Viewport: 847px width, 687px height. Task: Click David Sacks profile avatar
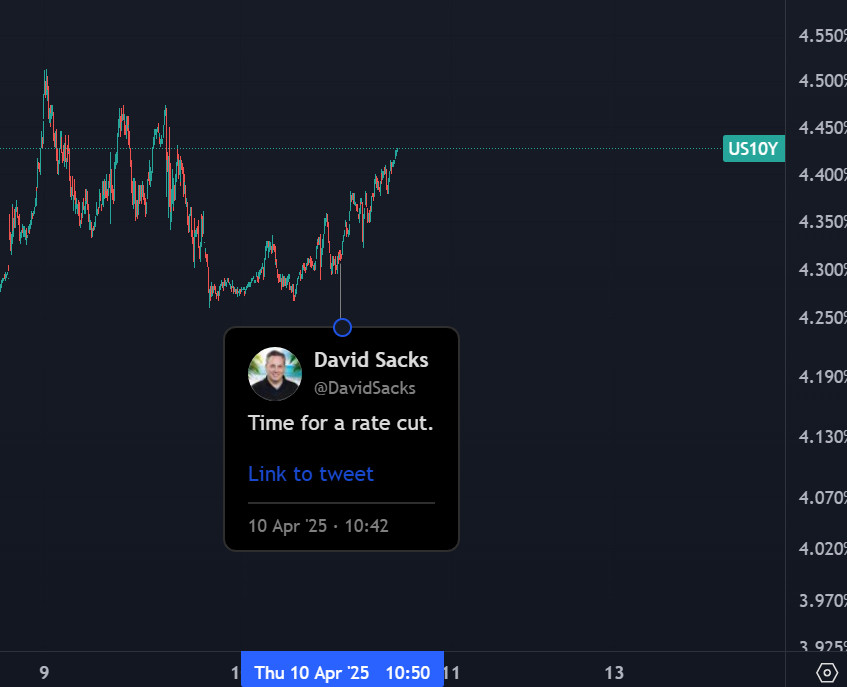pyautogui.click(x=274, y=374)
